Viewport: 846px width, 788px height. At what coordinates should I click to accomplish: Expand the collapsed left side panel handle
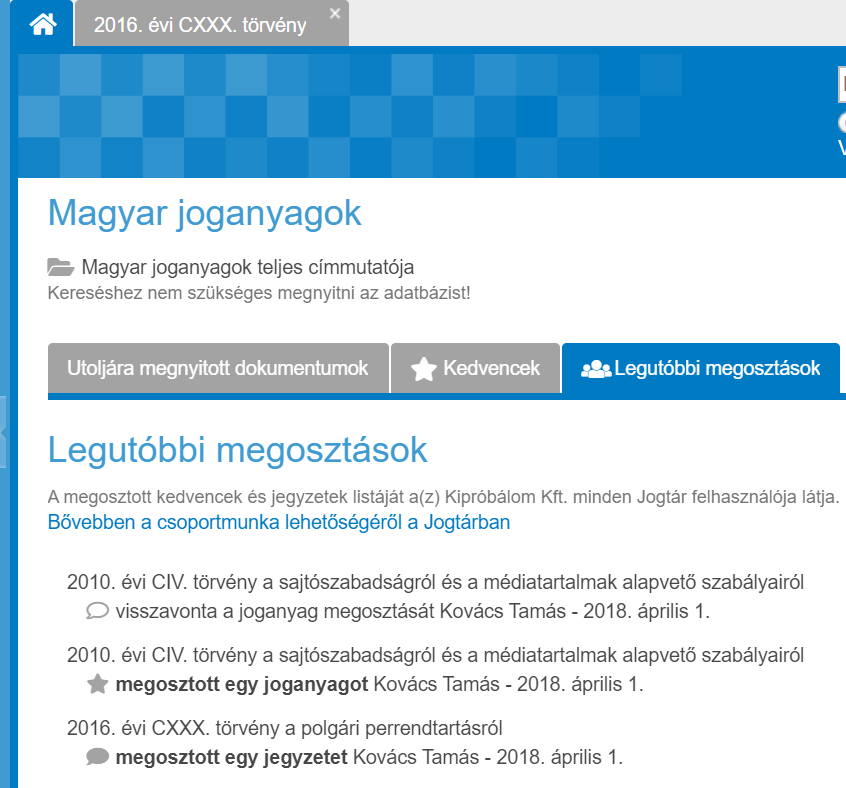(x=3, y=432)
